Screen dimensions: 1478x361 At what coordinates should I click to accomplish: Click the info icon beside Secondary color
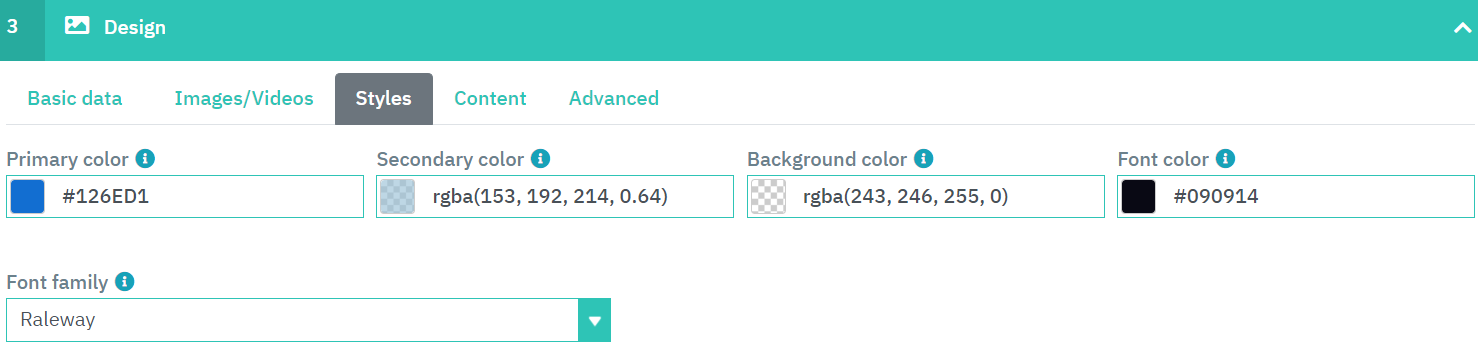[541, 159]
